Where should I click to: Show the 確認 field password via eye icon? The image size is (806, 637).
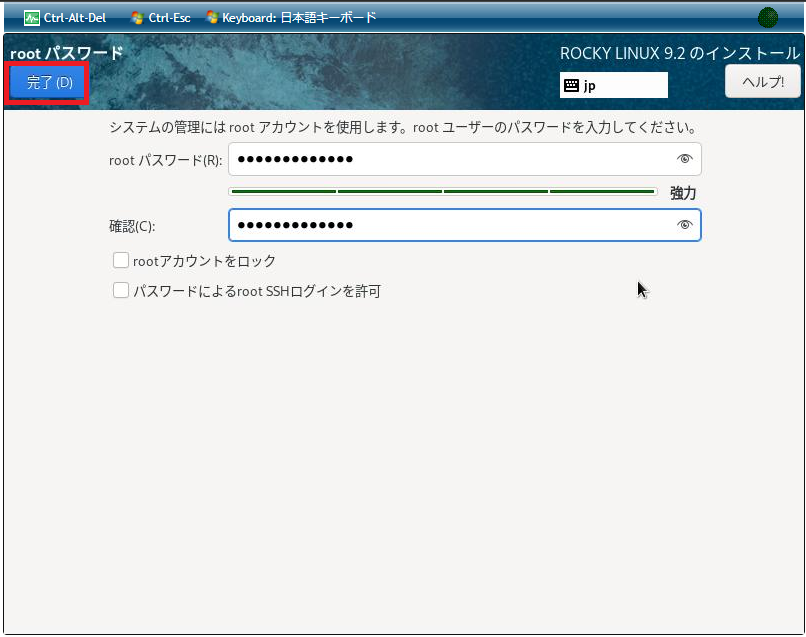point(685,225)
